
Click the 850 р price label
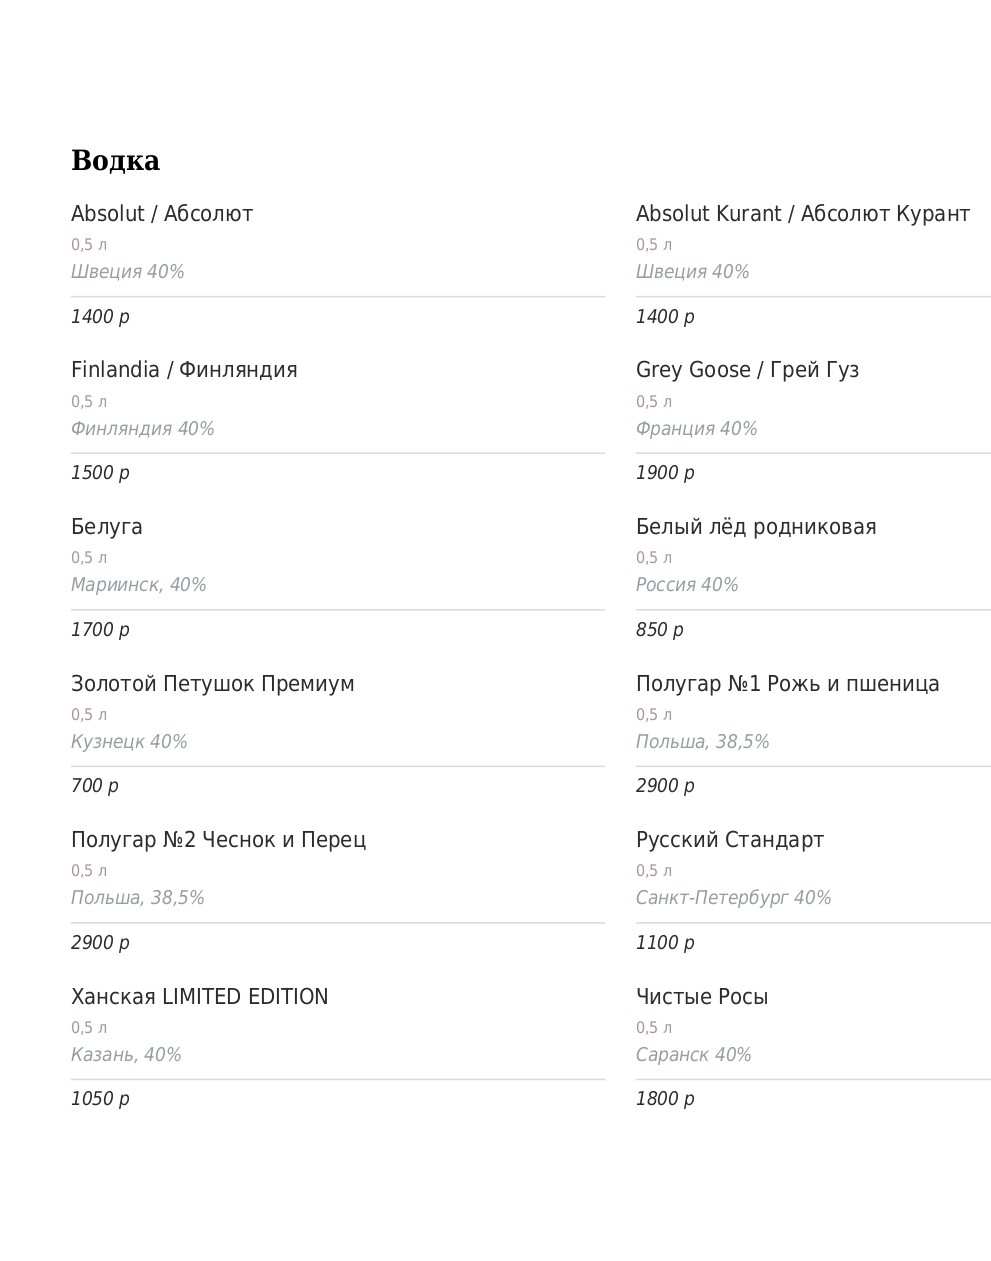pos(659,630)
